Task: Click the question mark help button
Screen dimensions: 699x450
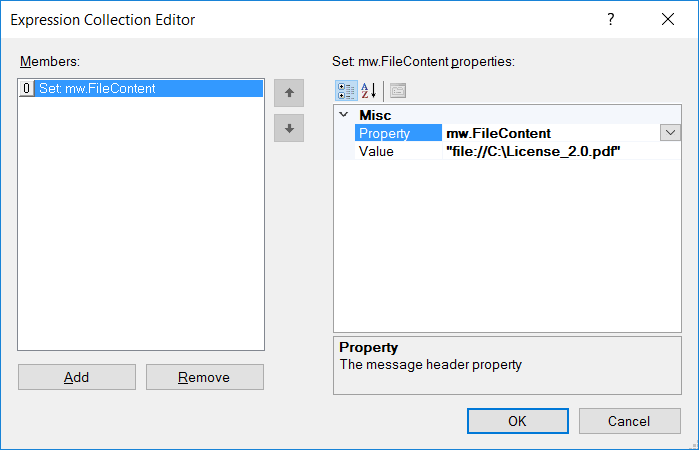Action: (x=610, y=19)
